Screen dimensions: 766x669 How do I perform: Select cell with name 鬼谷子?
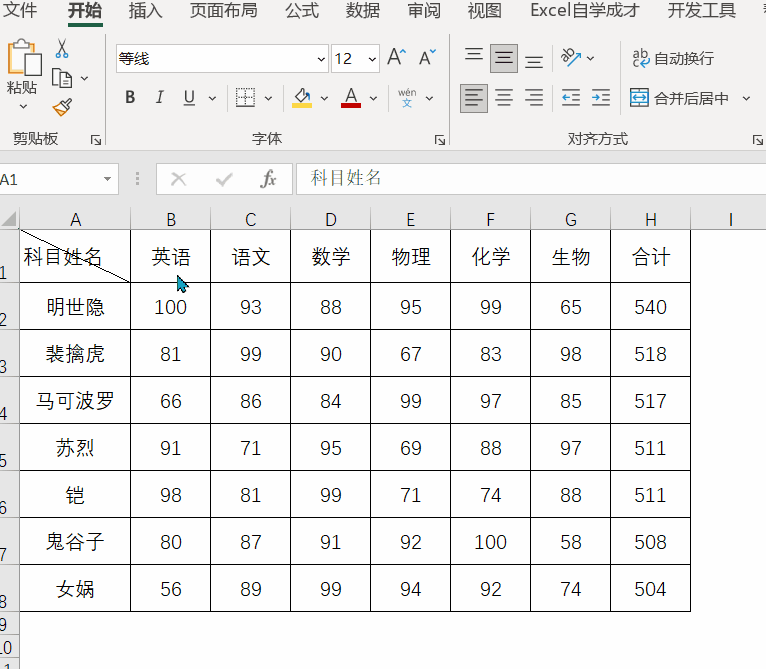click(x=75, y=541)
